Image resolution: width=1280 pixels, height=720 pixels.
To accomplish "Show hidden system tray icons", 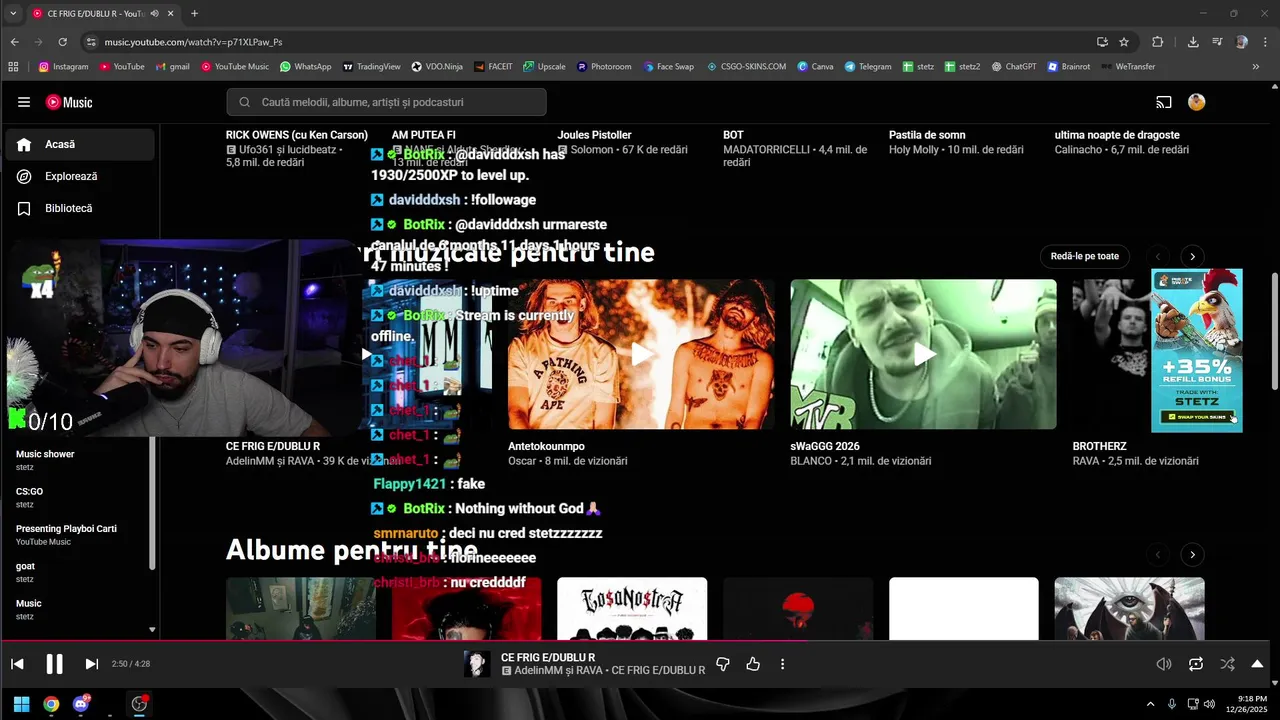I will click(1150, 704).
